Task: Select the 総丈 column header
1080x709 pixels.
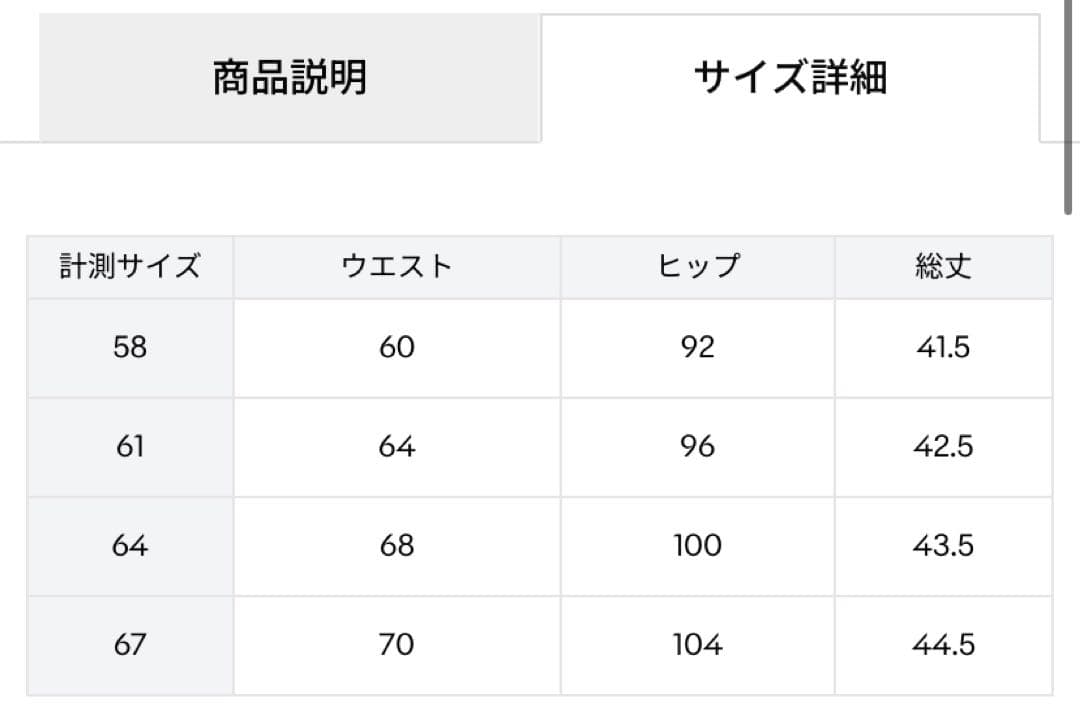Action: coord(944,266)
